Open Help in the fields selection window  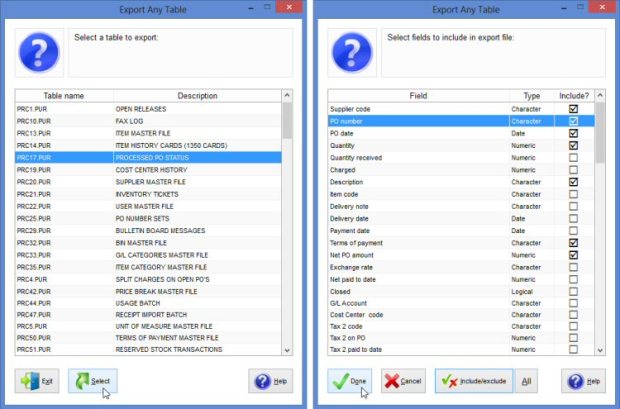[583, 381]
